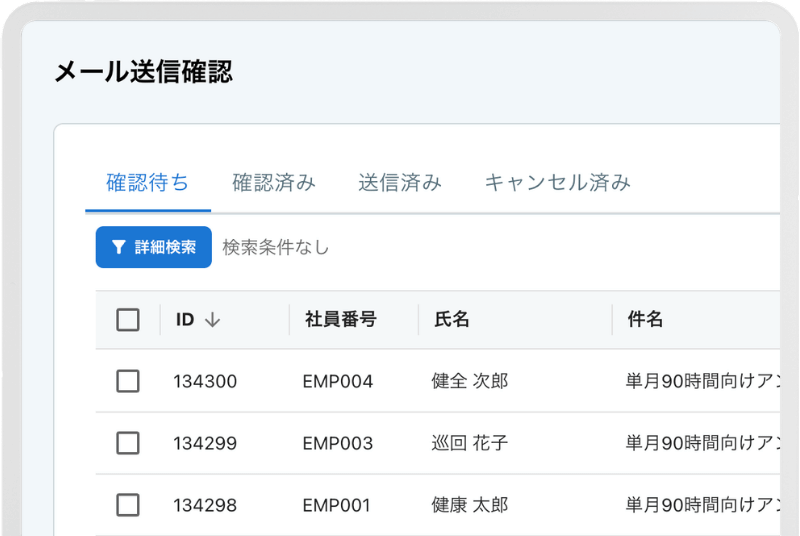Select ID cell 134298

[205, 505]
